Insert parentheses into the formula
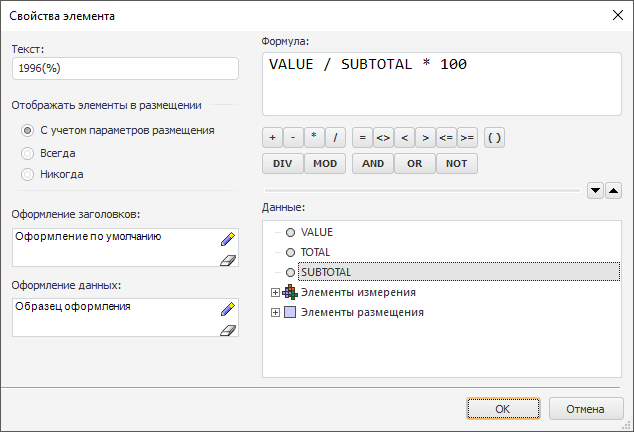The width and height of the screenshot is (634, 432). 495,138
